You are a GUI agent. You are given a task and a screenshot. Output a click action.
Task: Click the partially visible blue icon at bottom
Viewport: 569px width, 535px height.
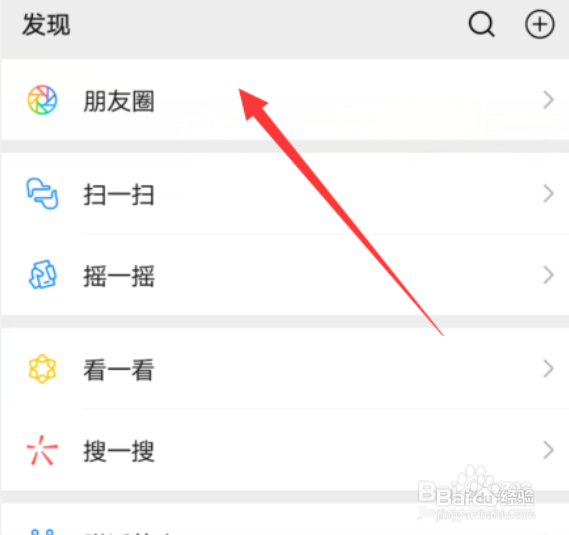point(42,532)
